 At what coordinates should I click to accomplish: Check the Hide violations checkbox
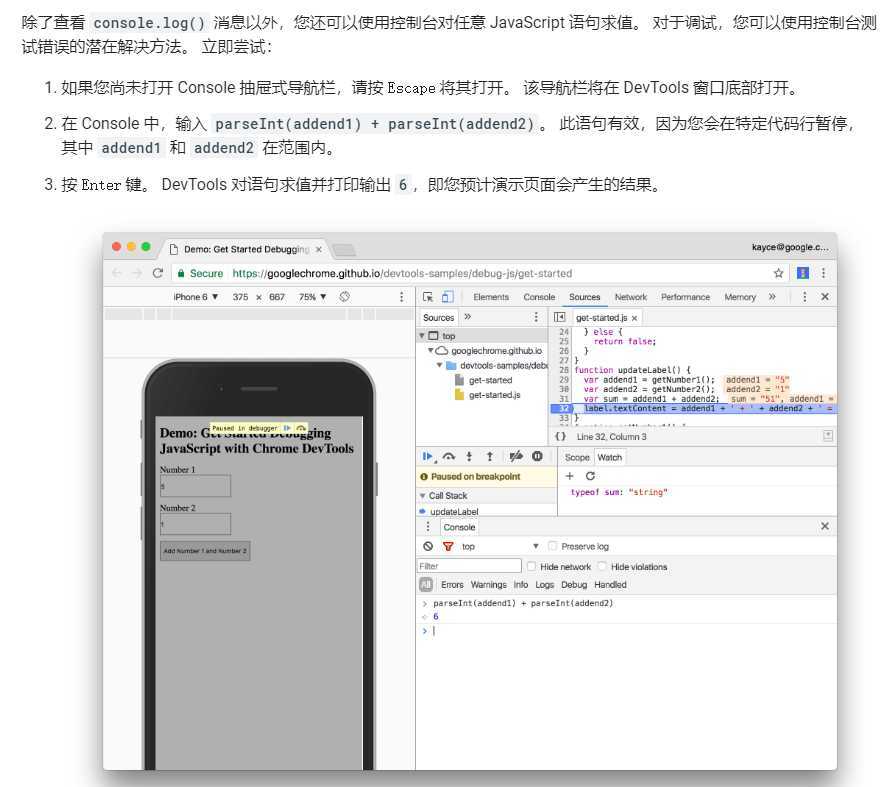click(x=602, y=566)
